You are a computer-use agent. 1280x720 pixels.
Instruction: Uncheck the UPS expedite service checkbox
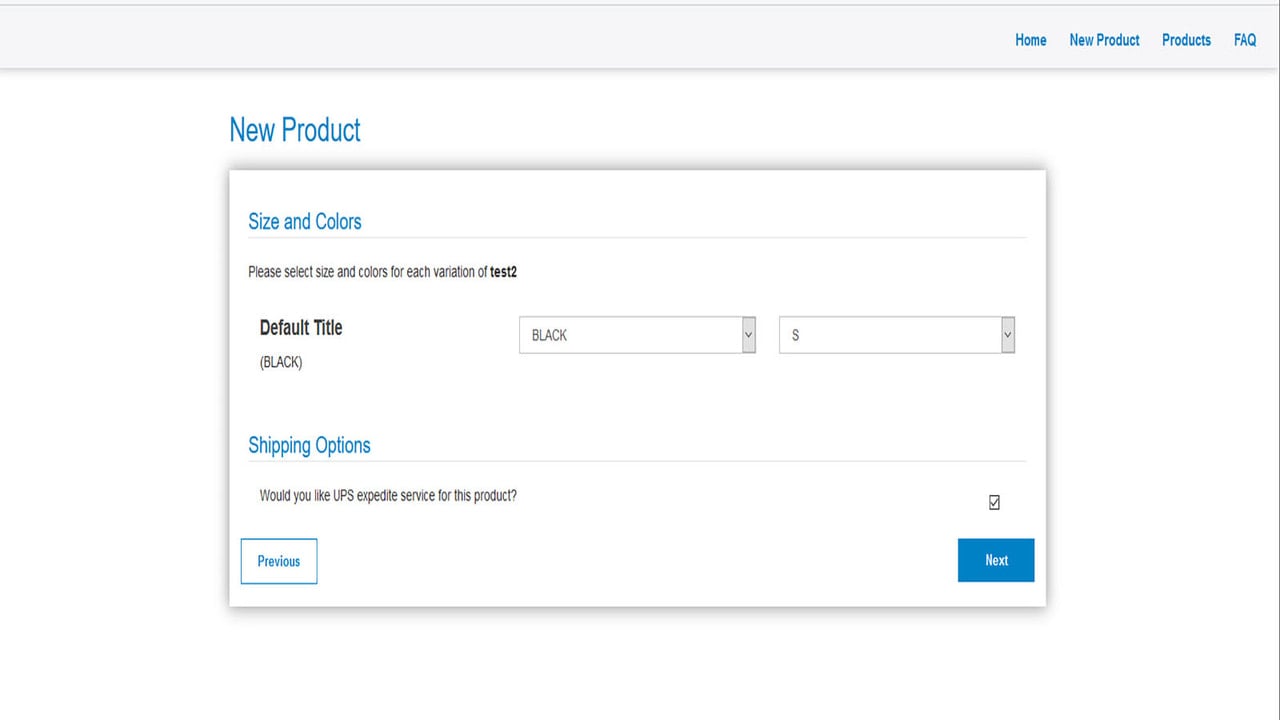coord(994,503)
